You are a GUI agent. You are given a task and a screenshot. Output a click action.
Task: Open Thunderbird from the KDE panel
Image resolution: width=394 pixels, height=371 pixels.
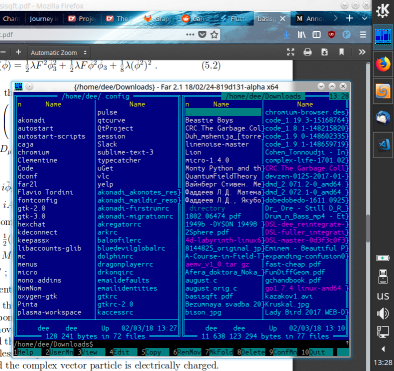(x=383, y=118)
